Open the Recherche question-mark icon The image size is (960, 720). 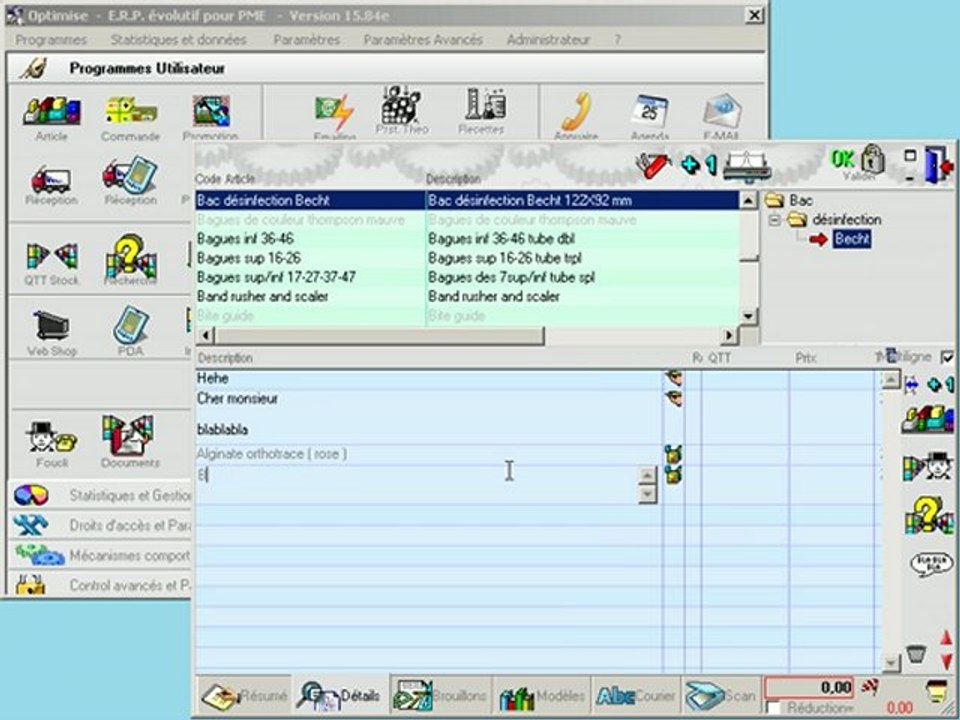click(x=130, y=257)
